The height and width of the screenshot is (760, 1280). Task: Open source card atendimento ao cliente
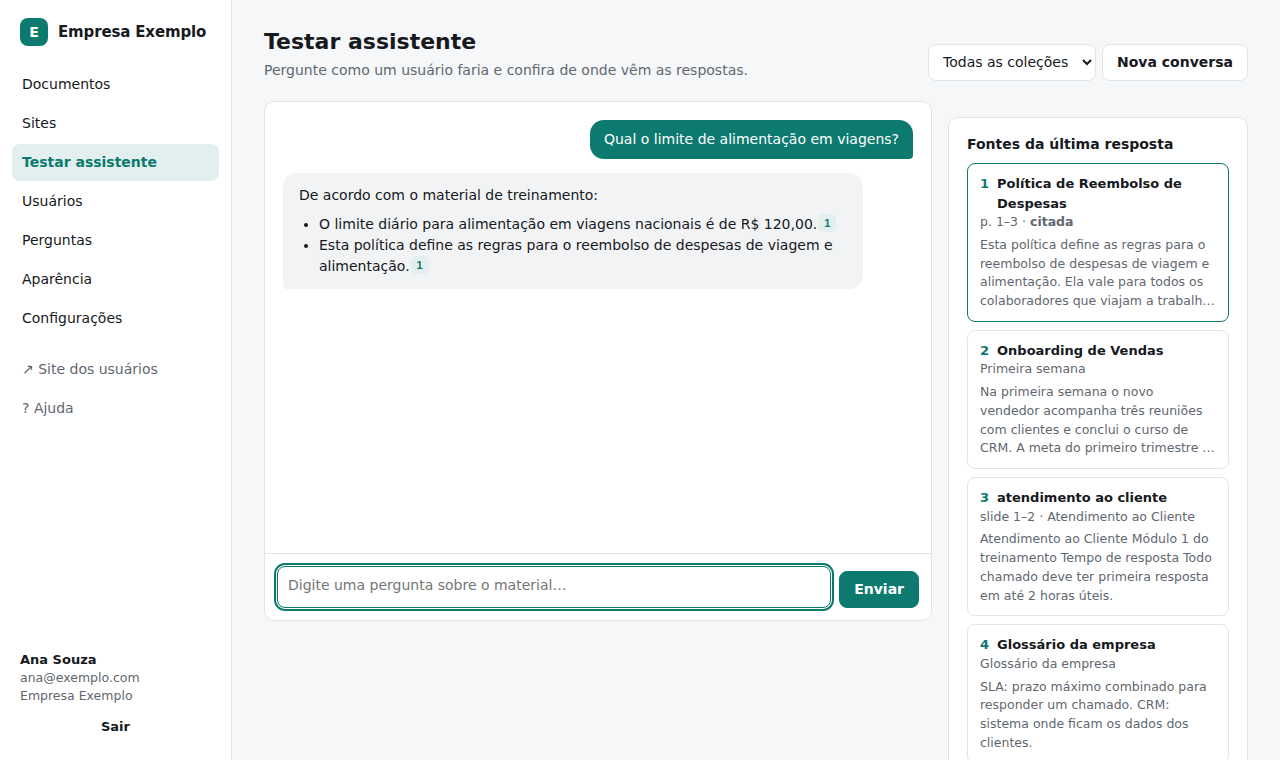click(x=1098, y=546)
